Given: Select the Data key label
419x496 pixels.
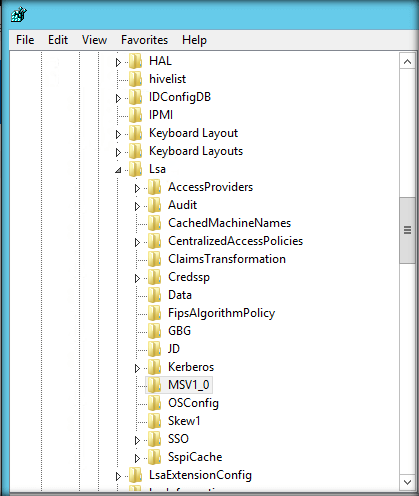Looking at the screenshot, I should (x=180, y=295).
